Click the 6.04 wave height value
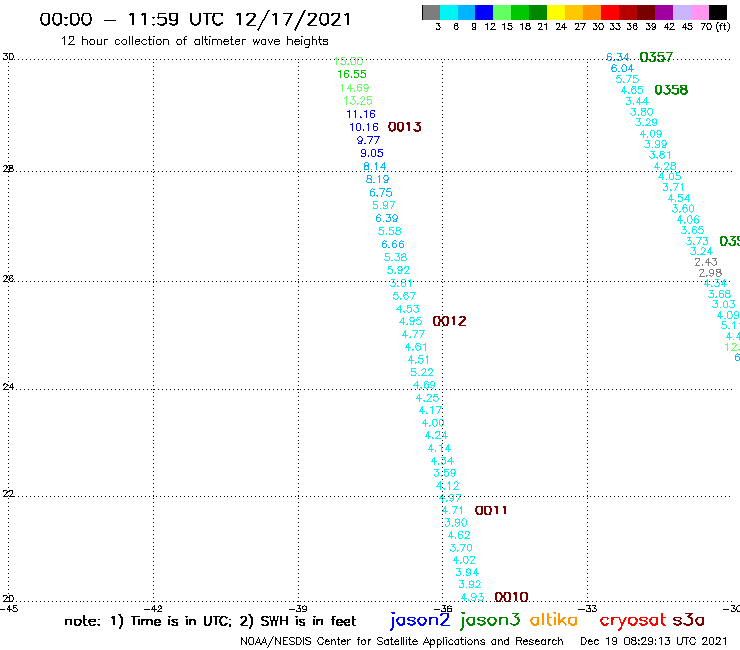The width and height of the screenshot is (740, 650). [x=622, y=68]
